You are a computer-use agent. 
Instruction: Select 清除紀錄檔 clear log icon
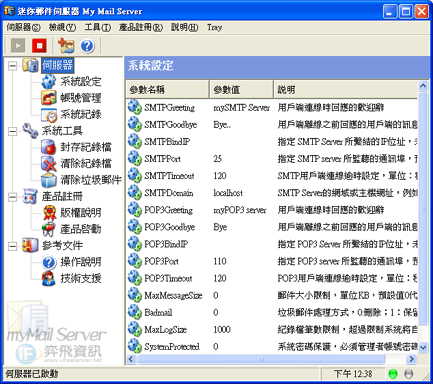[x=49, y=164]
